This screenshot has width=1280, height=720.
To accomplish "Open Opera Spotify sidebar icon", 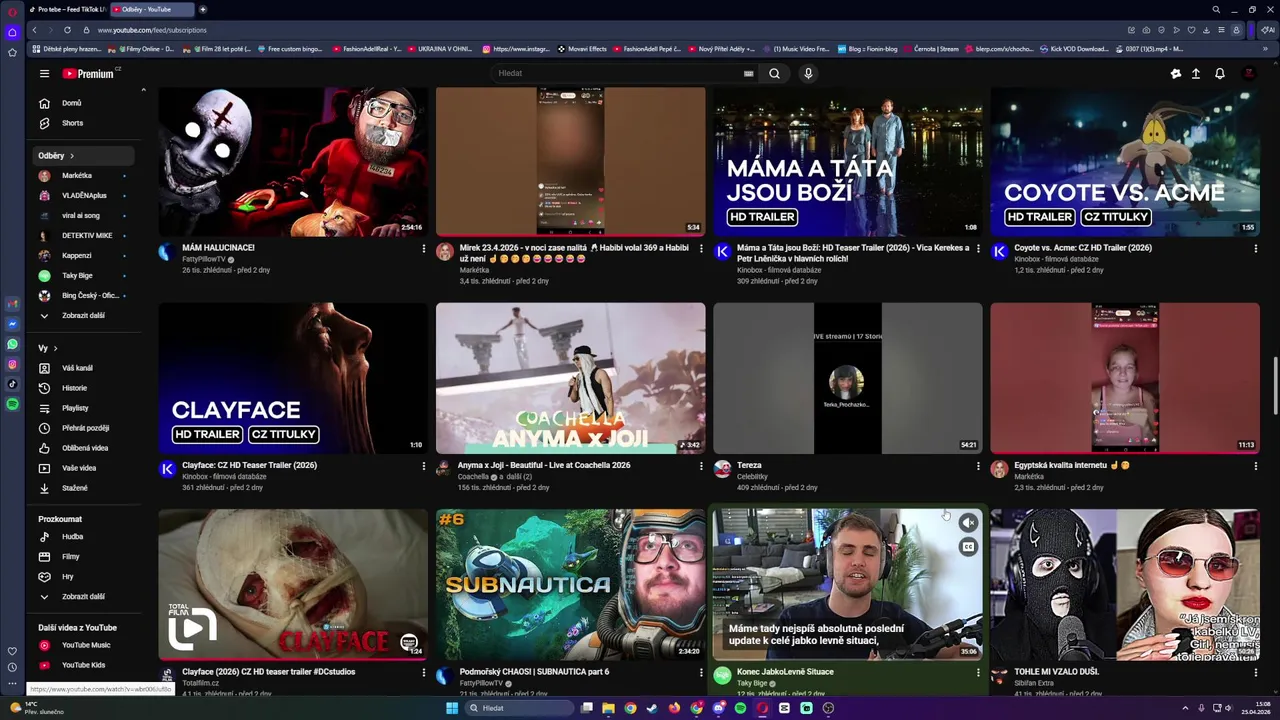I will click(x=12, y=404).
